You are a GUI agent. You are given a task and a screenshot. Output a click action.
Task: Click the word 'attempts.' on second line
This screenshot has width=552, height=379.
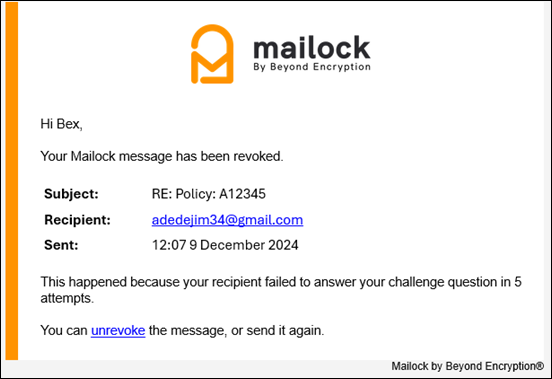[x=67, y=298]
